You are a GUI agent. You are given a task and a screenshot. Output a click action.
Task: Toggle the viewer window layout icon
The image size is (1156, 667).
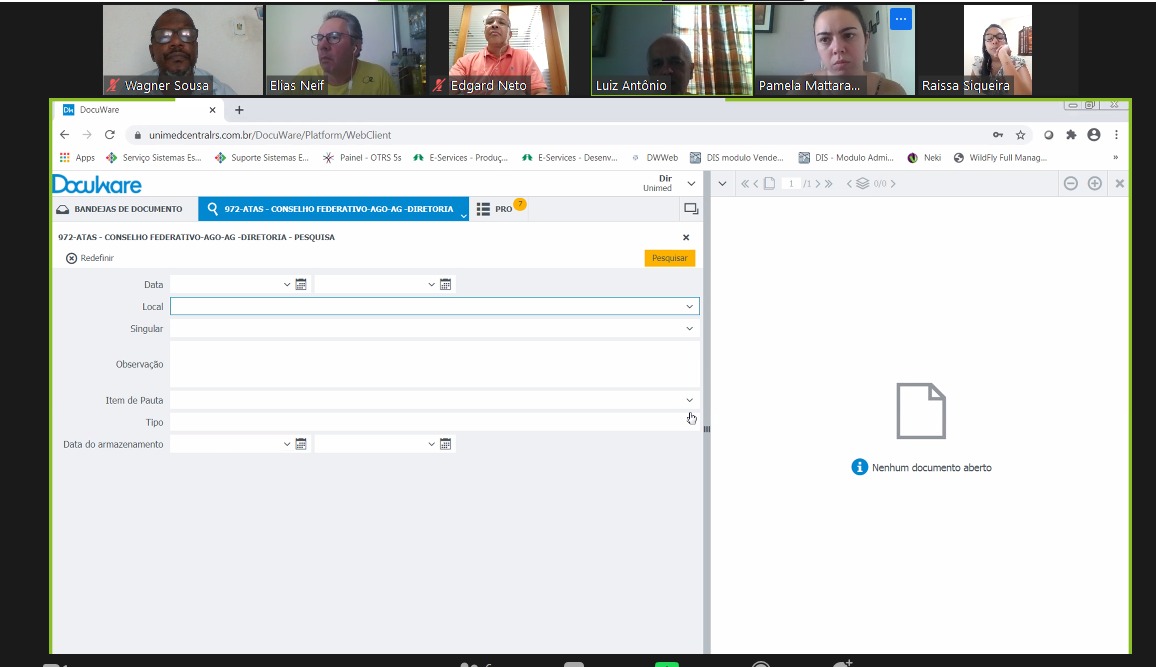tap(690, 209)
